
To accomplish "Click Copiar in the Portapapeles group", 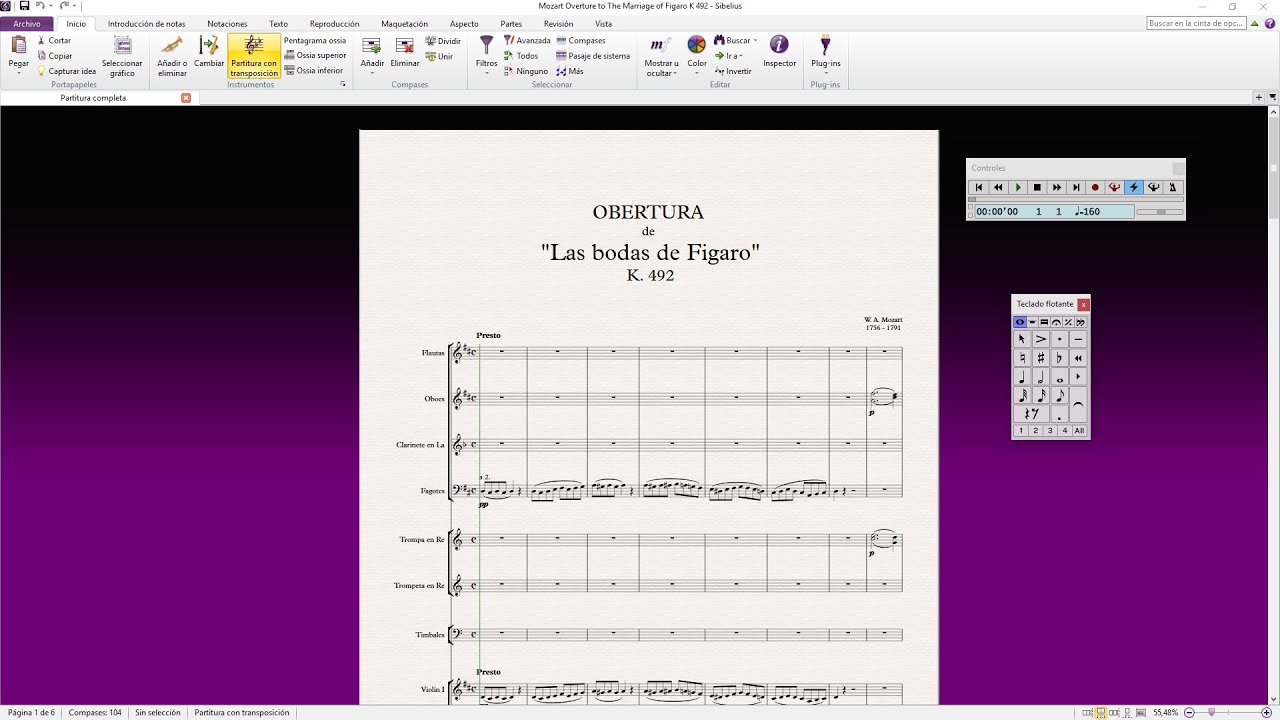I will click(54, 56).
